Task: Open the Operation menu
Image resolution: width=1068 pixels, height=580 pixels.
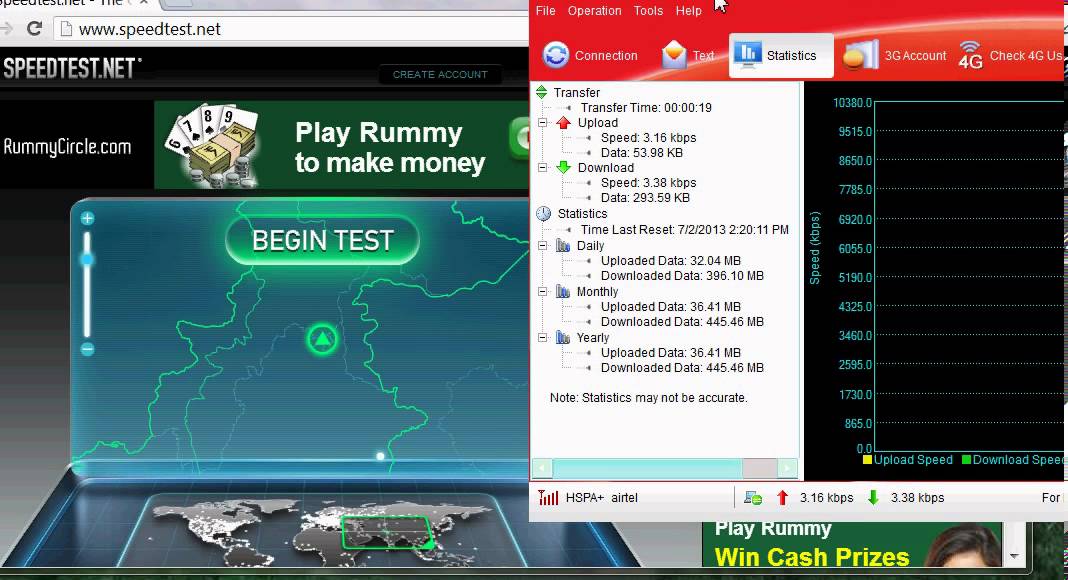Action: pos(594,11)
